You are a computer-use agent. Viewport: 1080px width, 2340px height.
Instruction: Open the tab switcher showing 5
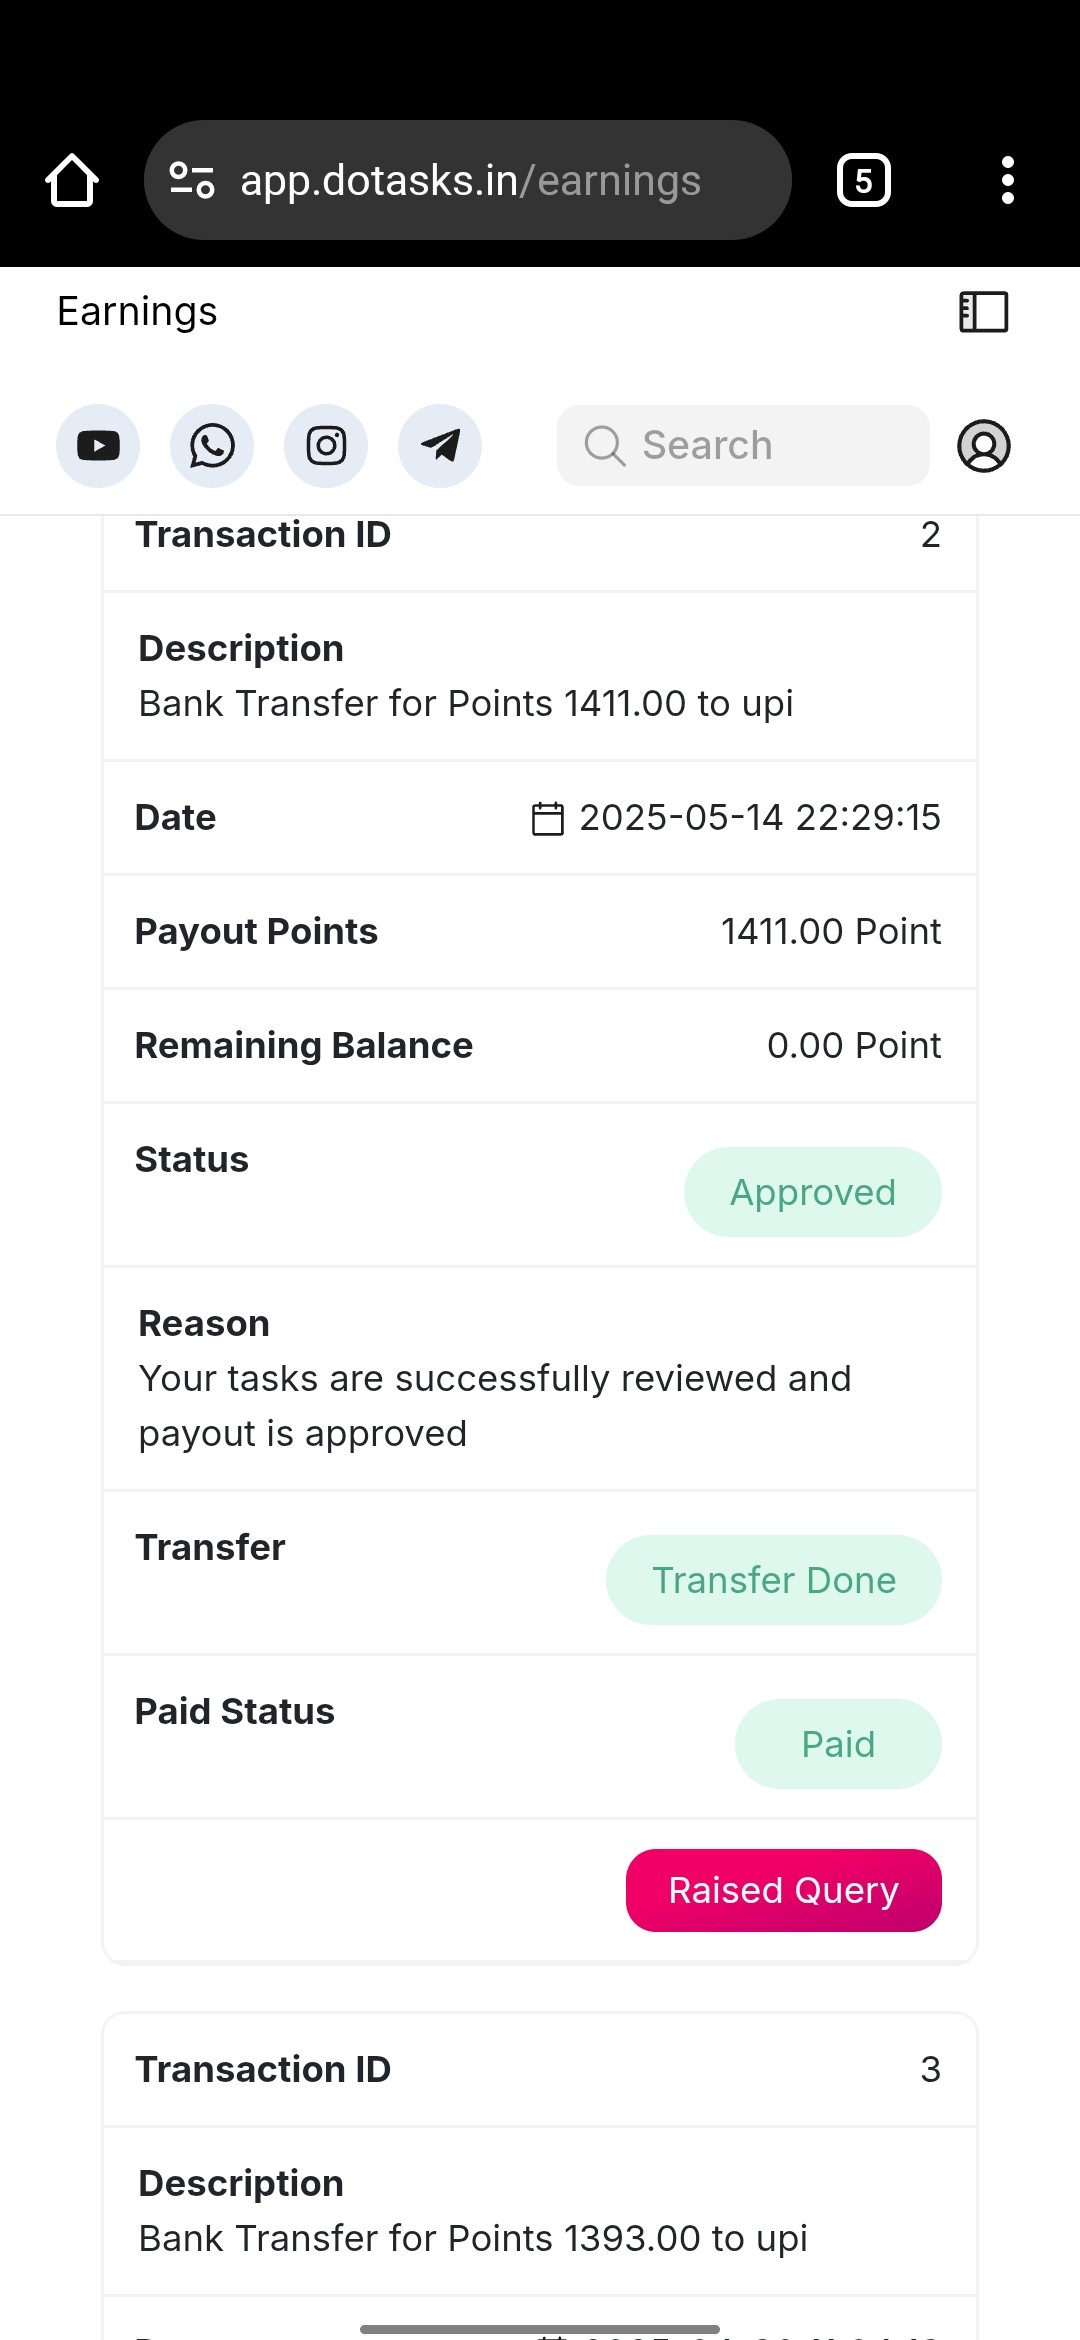tap(864, 180)
